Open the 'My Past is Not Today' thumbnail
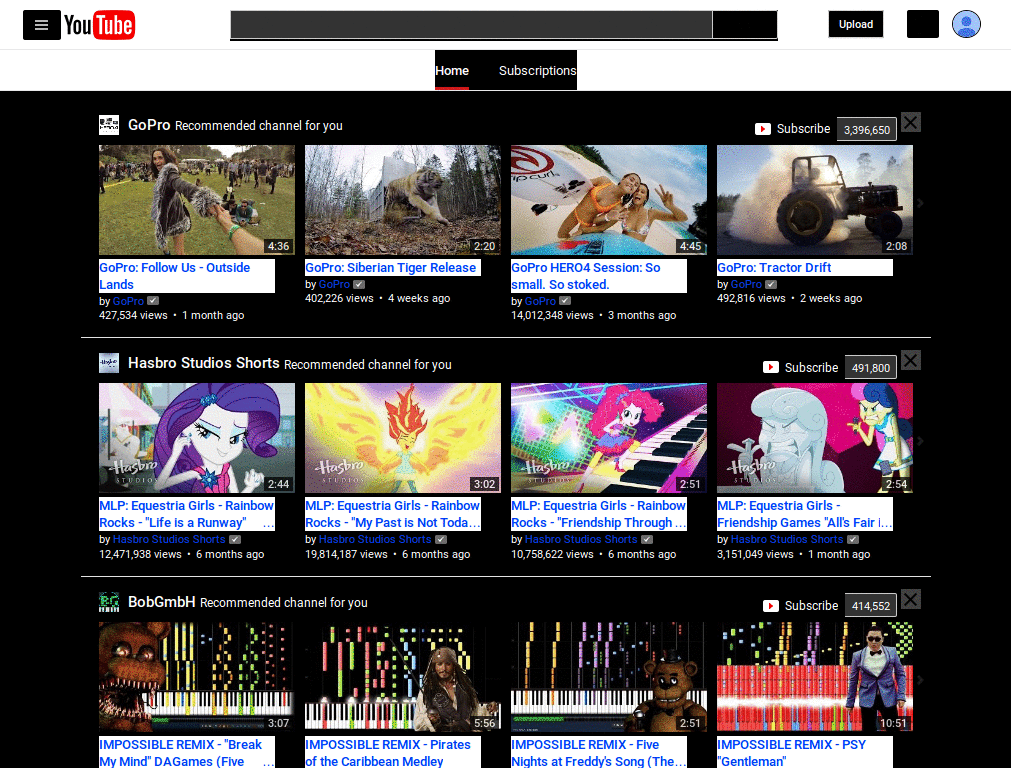This screenshot has width=1024, height=768. (x=403, y=438)
